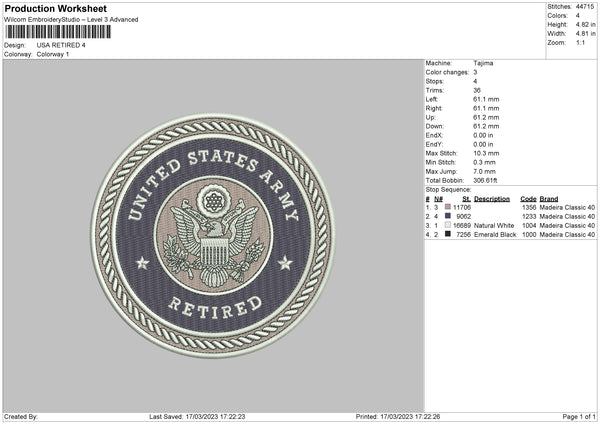This screenshot has width=600, height=424.
Task: Click the 'EndY:' label
Action: click(x=434, y=145)
